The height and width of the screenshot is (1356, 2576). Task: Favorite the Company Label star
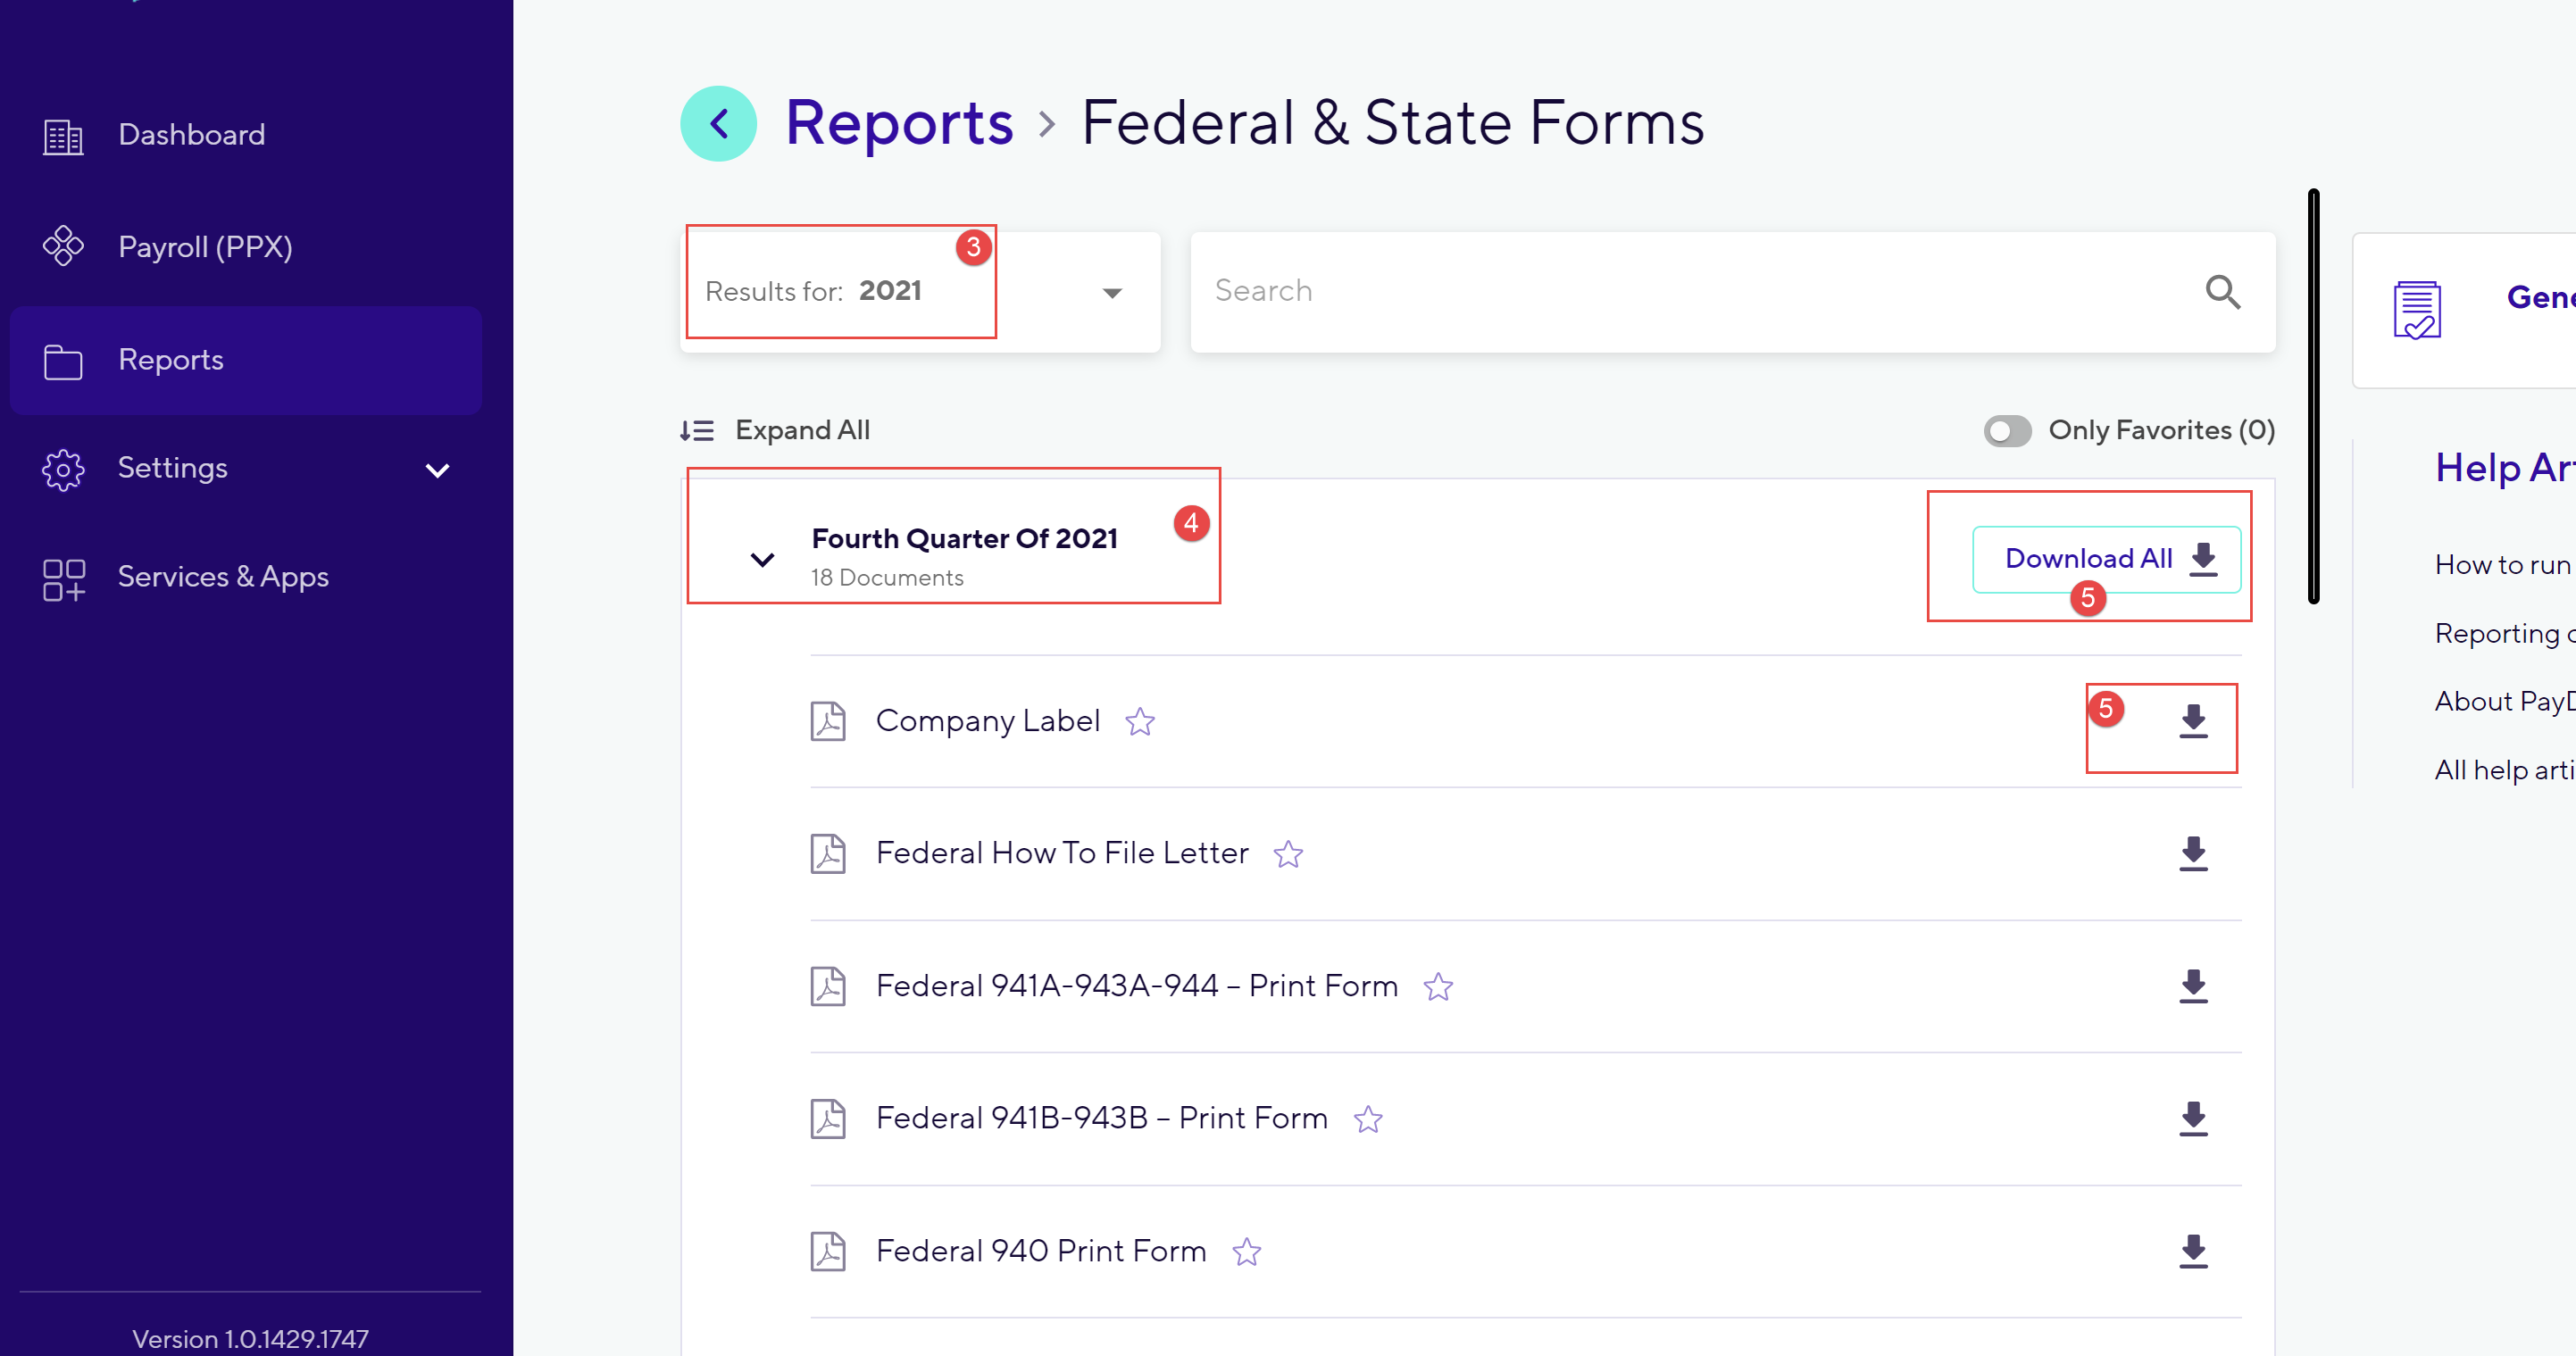(1140, 721)
